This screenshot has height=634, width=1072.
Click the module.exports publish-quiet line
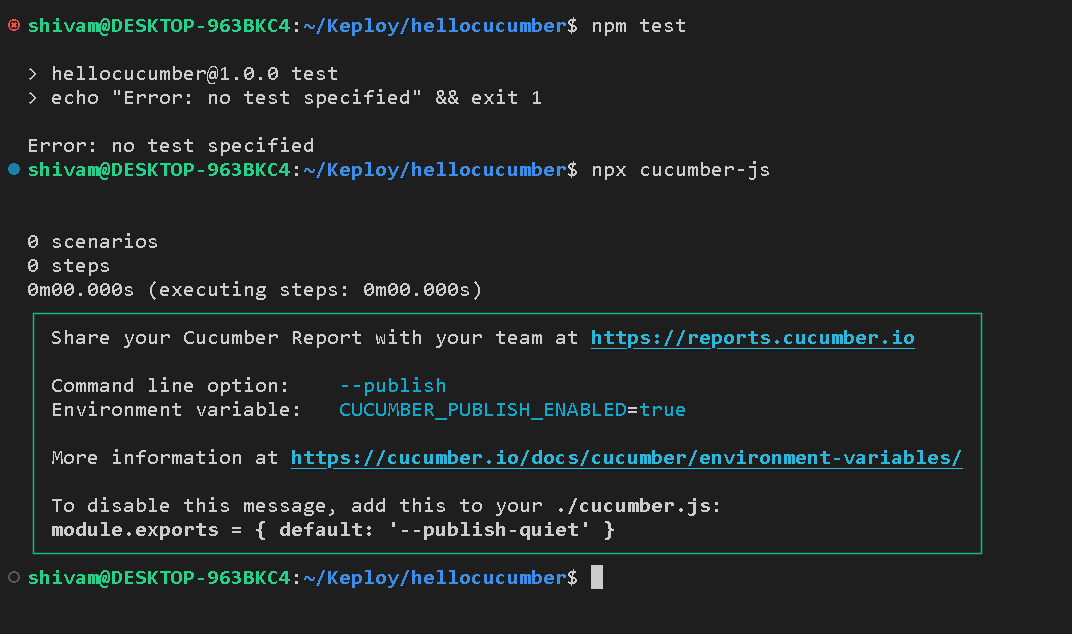pos(333,530)
